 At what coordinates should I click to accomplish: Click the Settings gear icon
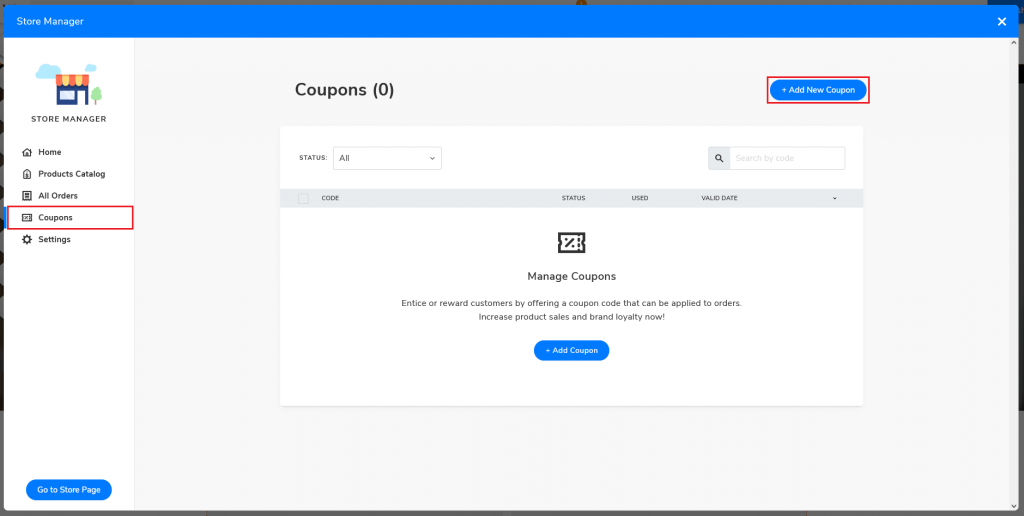(x=27, y=239)
